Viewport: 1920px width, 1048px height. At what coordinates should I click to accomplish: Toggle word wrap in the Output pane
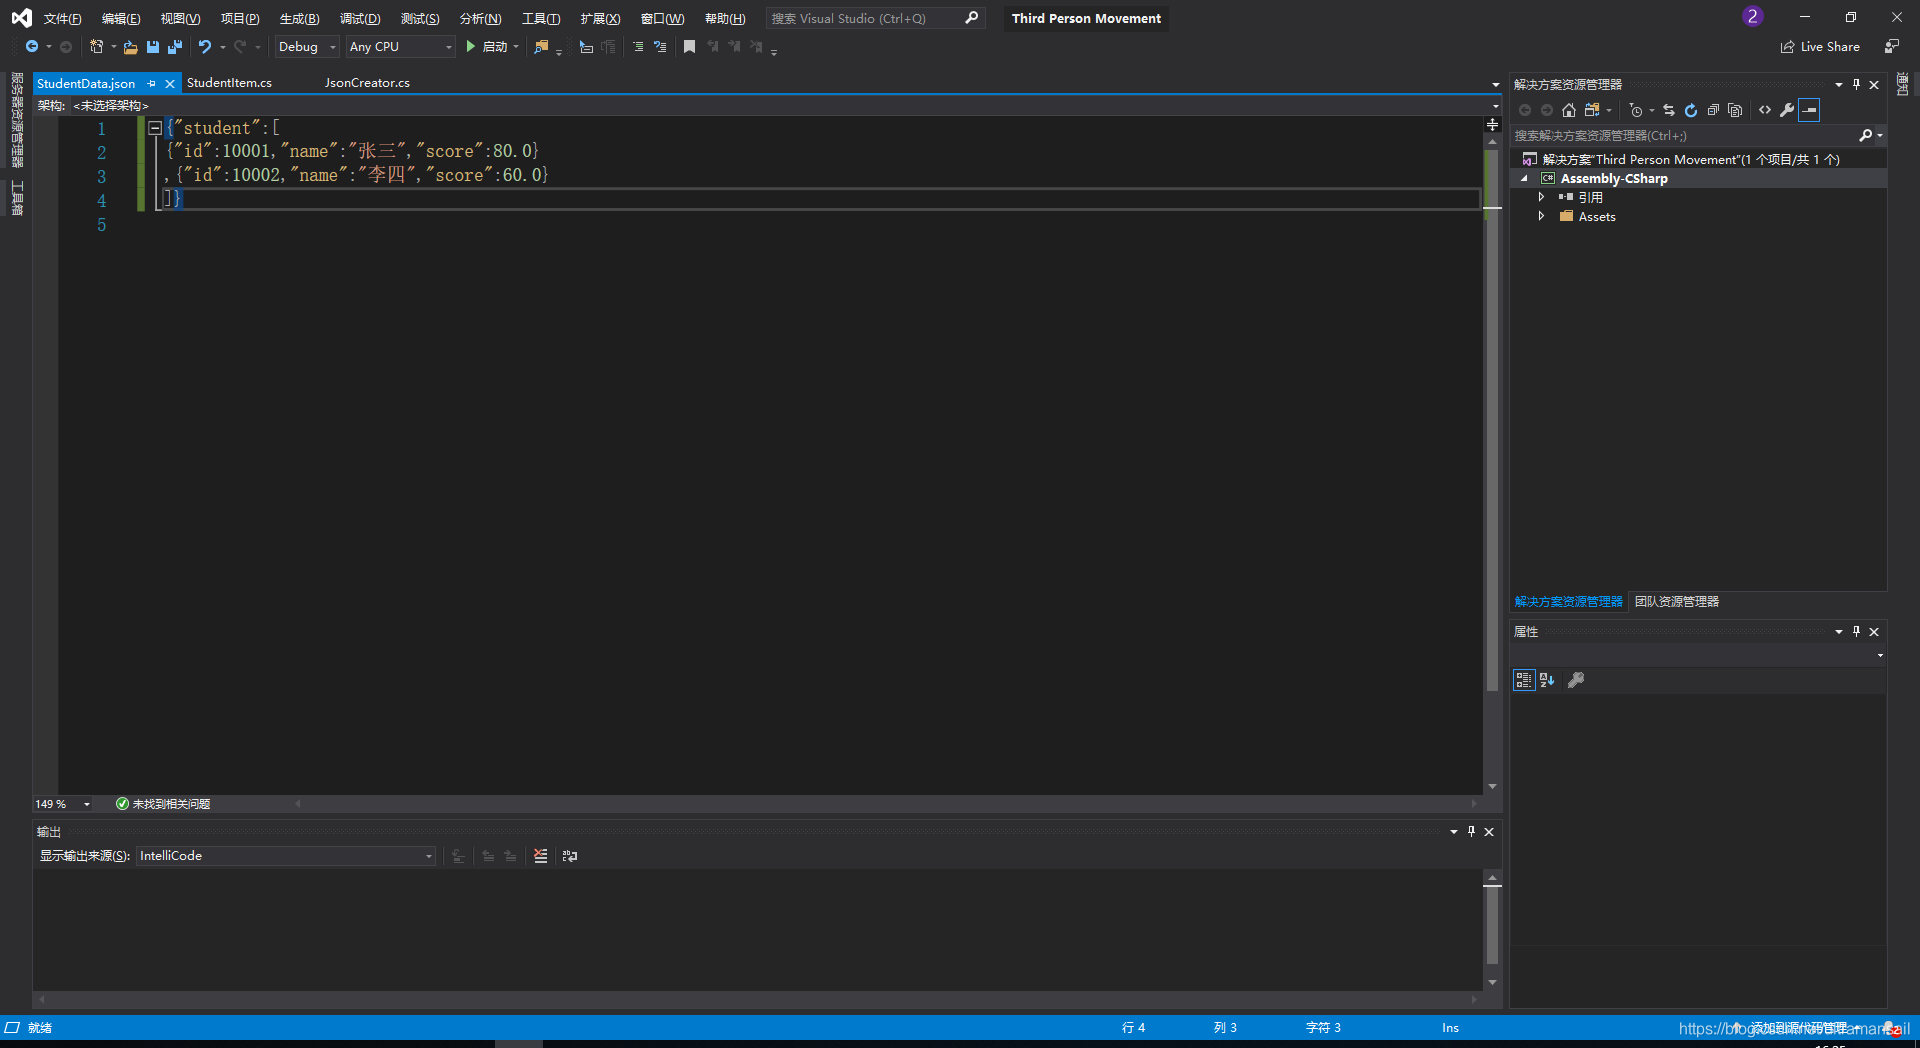click(568, 856)
